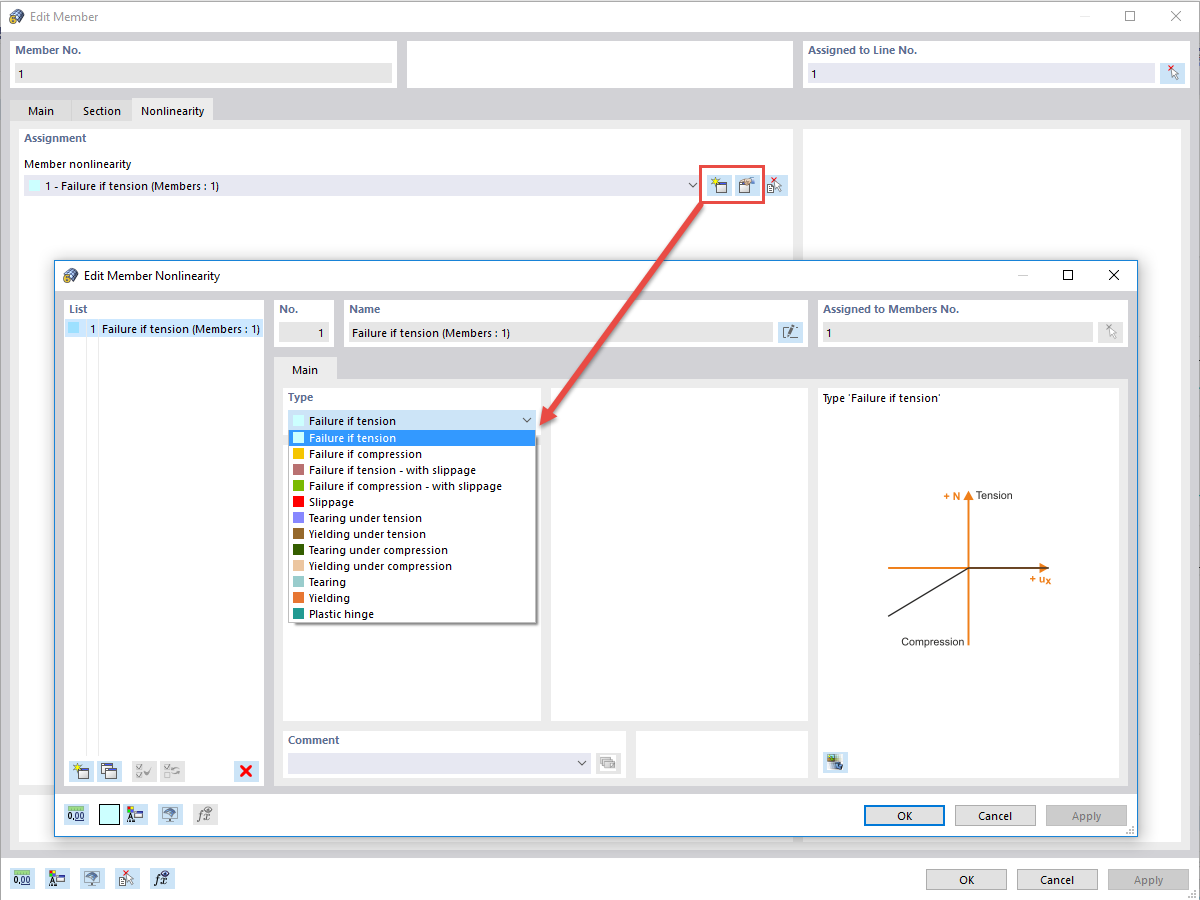Edit name icon beside Name field

pos(790,332)
